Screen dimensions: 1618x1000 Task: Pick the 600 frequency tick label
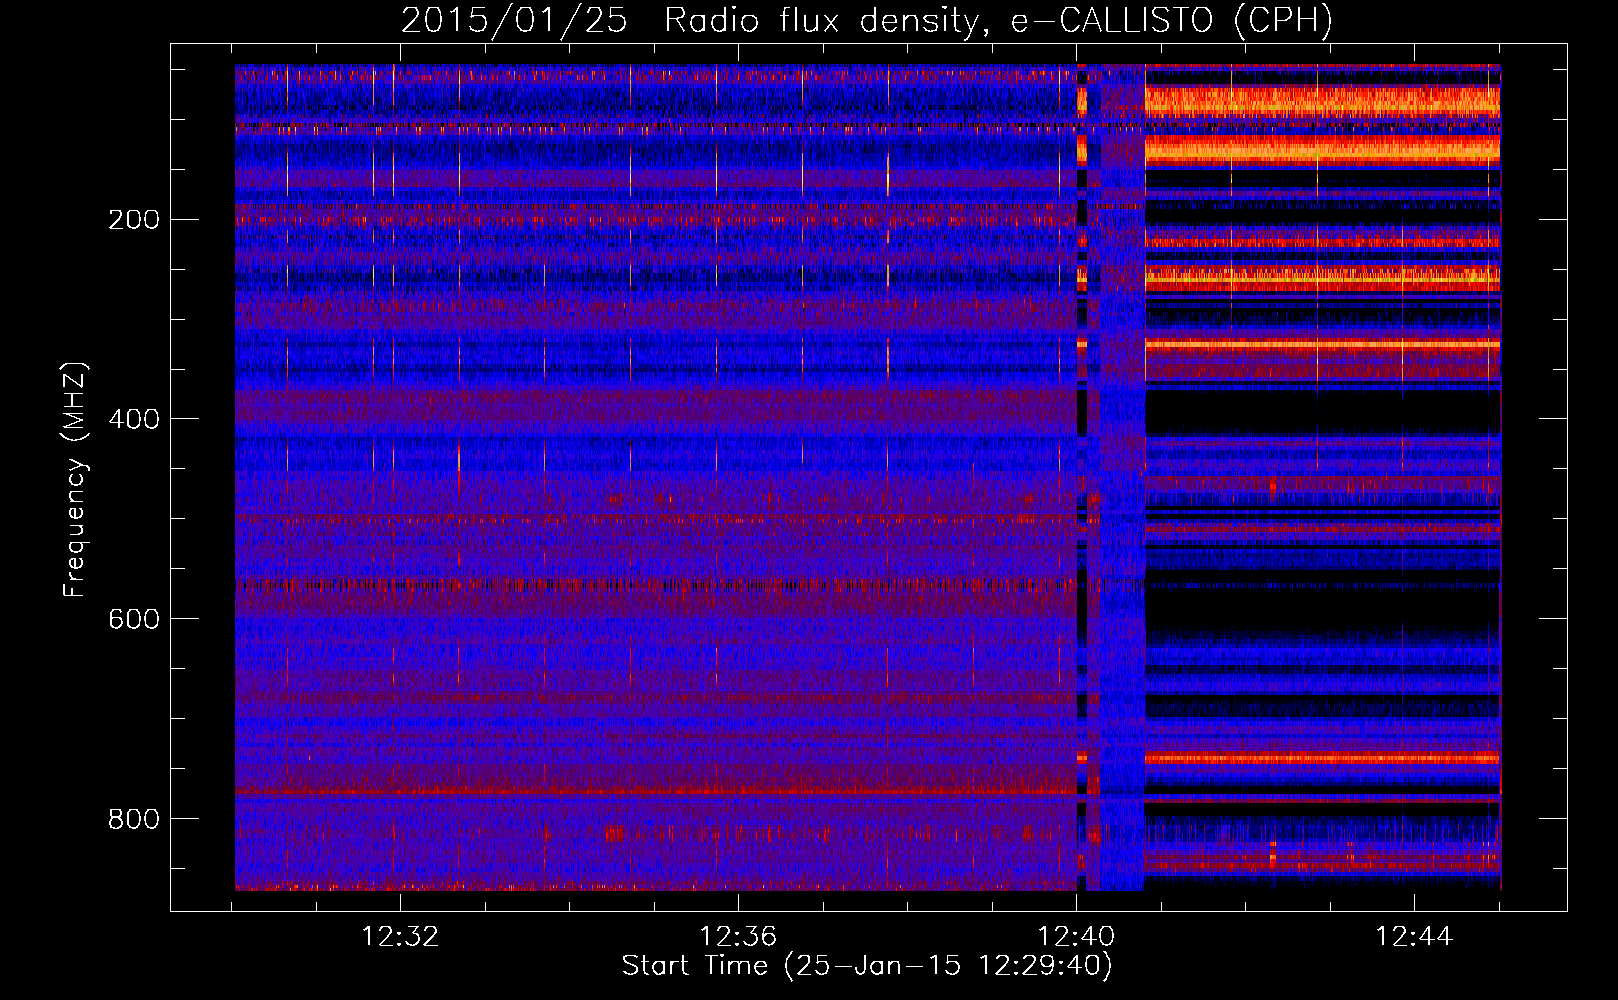tap(133, 619)
